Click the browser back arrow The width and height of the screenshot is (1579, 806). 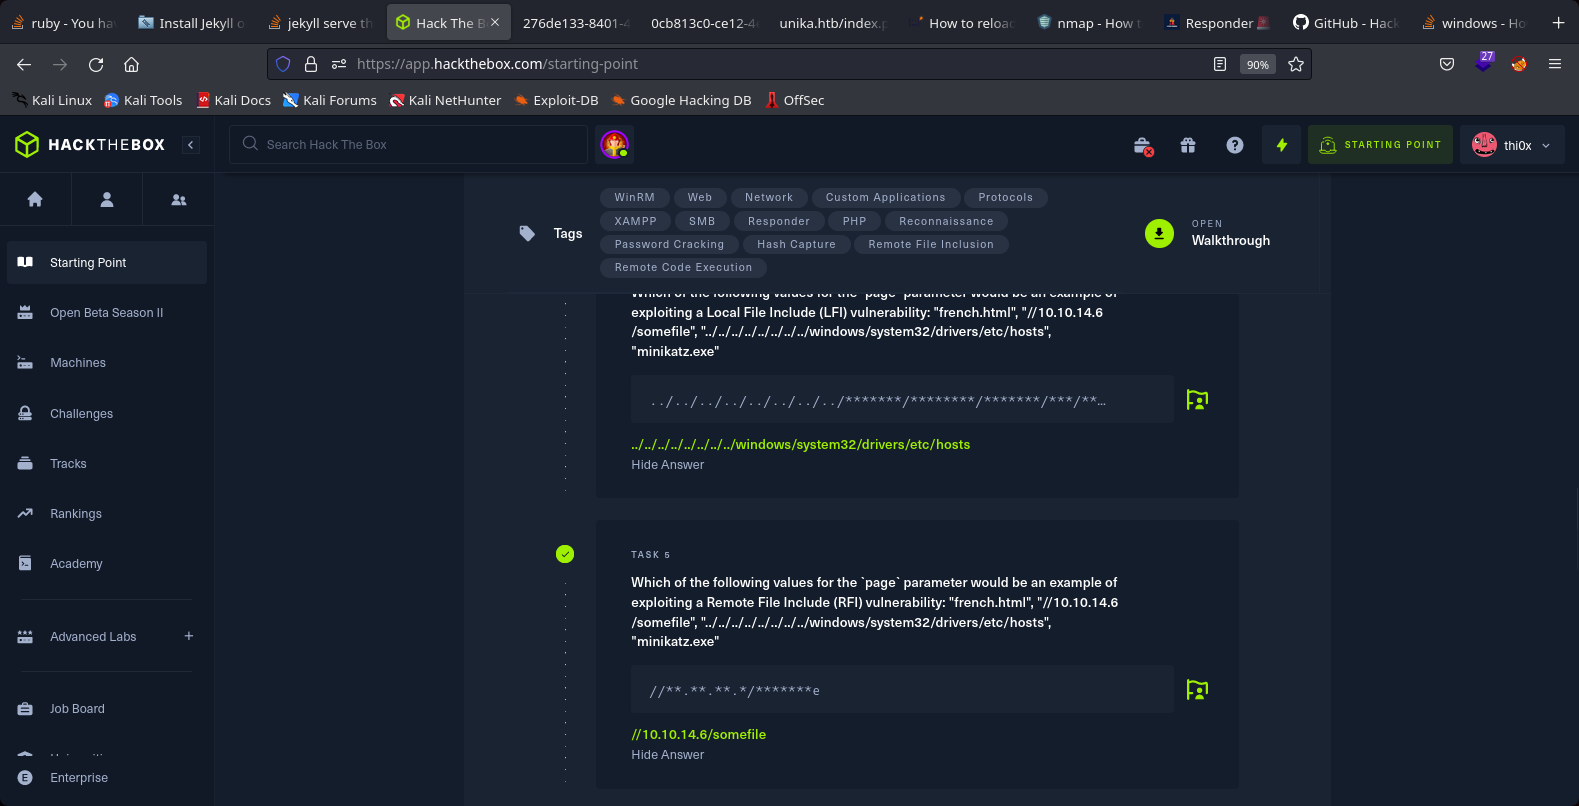coord(24,64)
